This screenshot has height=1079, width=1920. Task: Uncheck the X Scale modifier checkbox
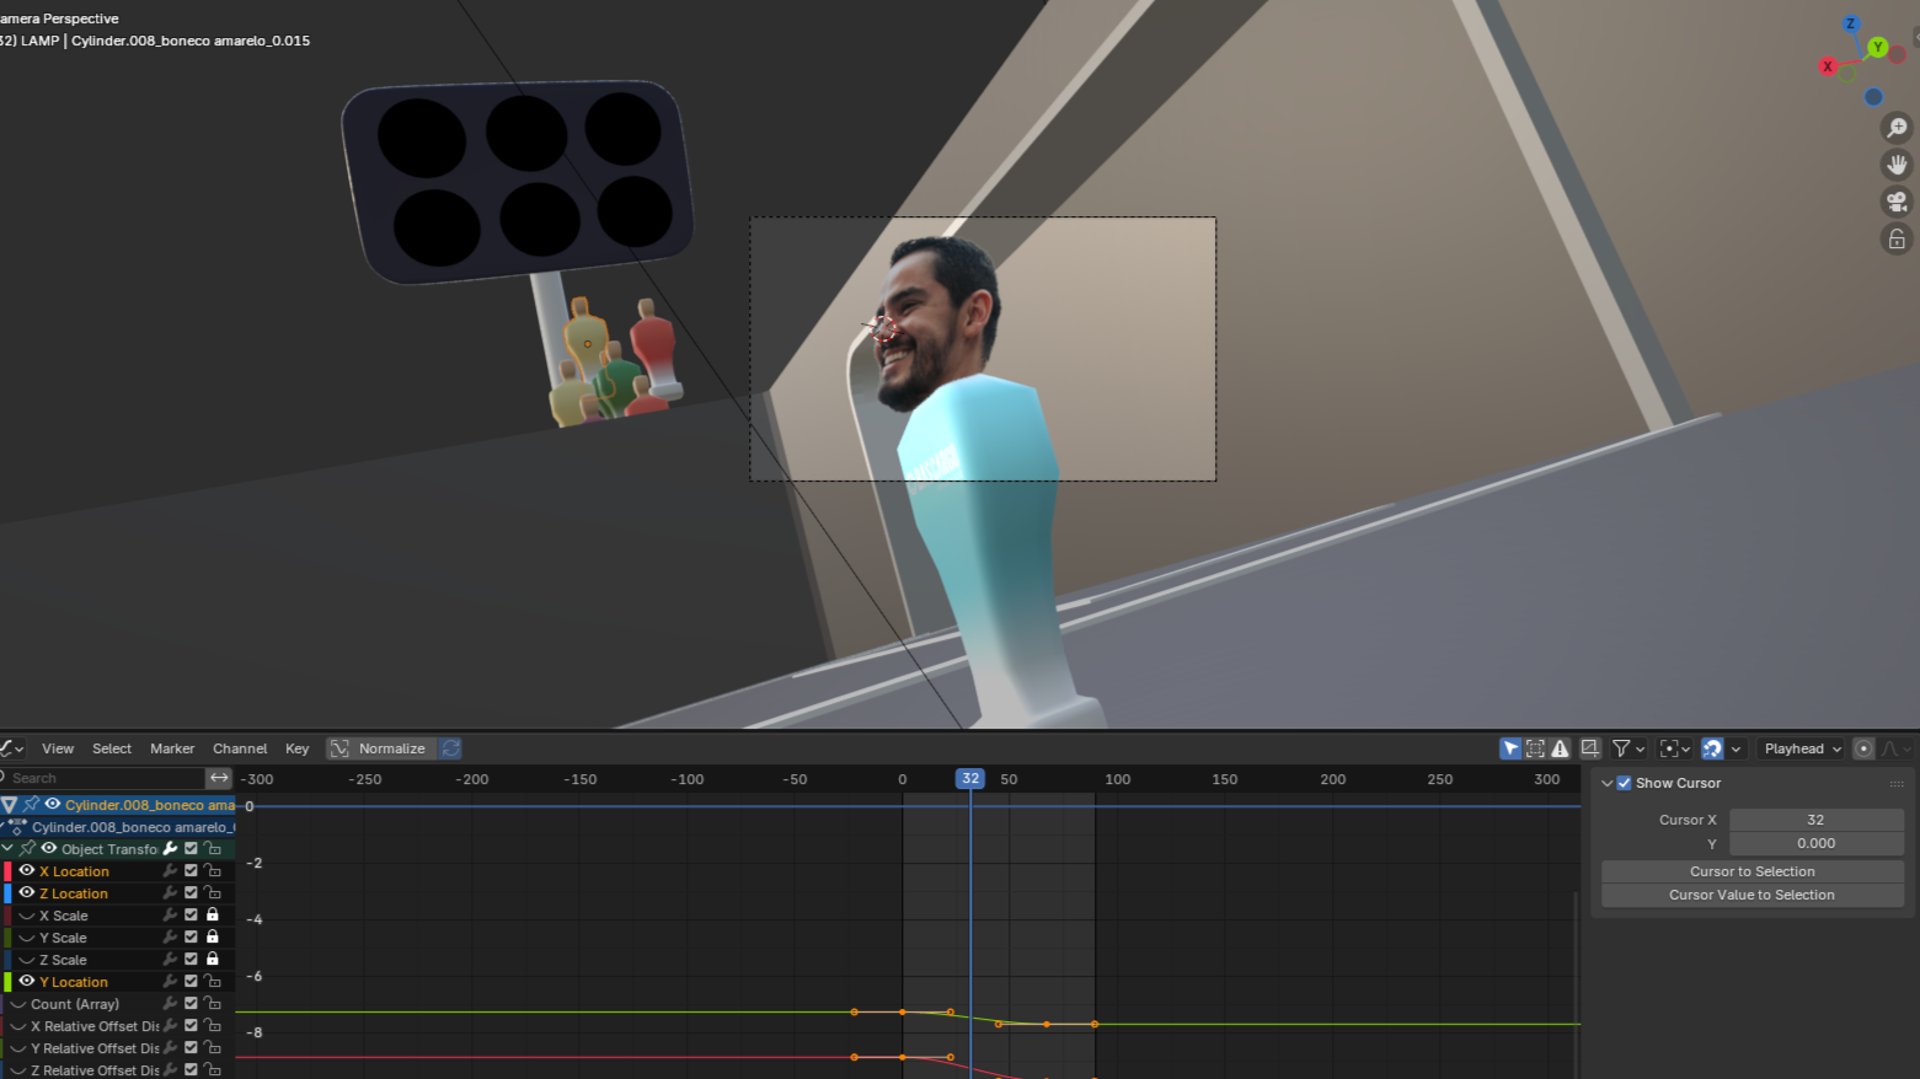click(x=191, y=915)
